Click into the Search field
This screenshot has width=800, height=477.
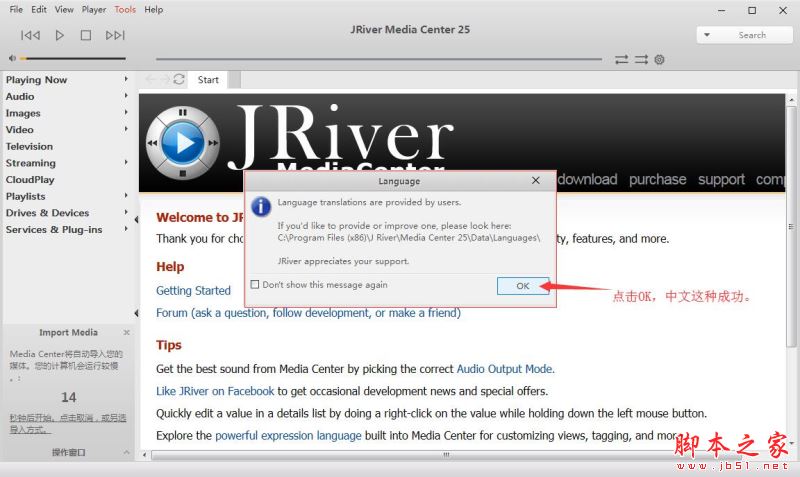pos(752,35)
